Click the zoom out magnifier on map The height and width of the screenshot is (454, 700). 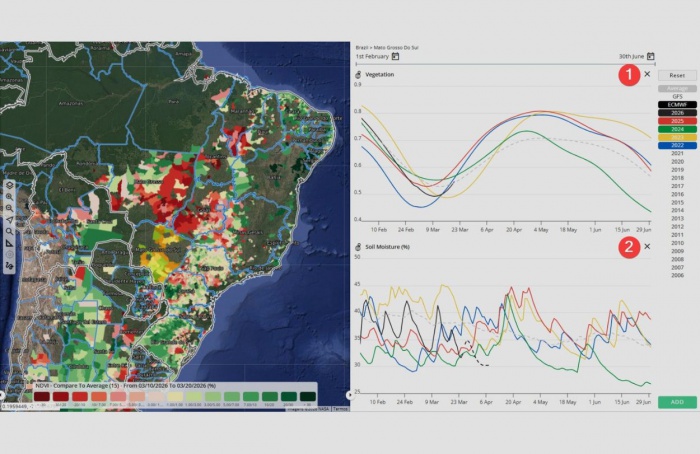click(9, 208)
